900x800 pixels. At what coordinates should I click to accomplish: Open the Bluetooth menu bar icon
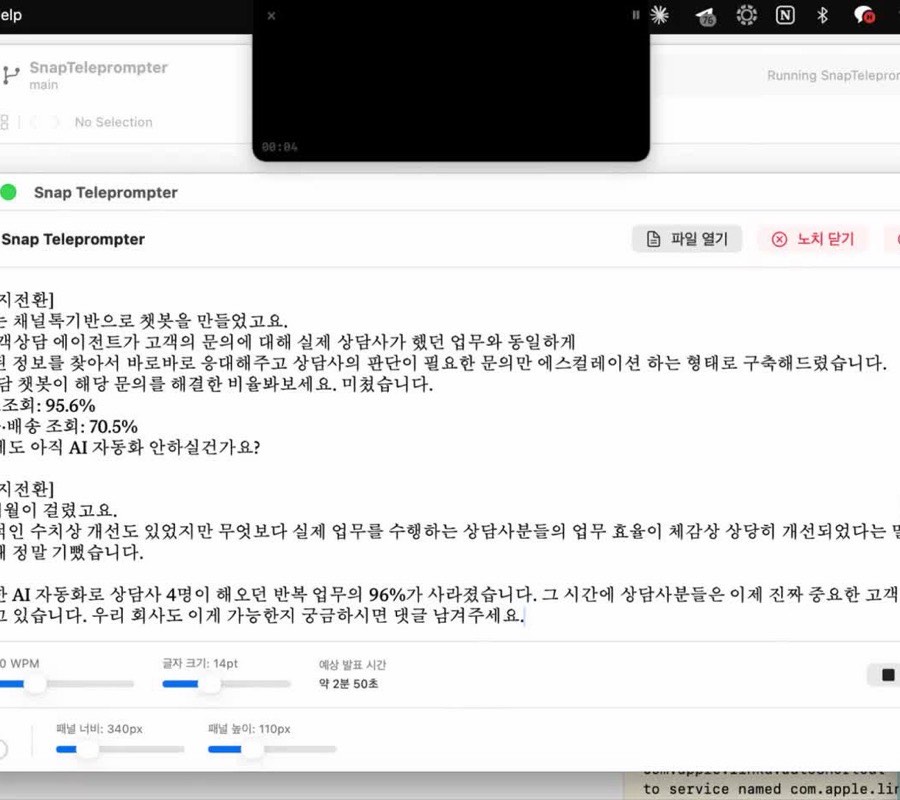coord(823,15)
